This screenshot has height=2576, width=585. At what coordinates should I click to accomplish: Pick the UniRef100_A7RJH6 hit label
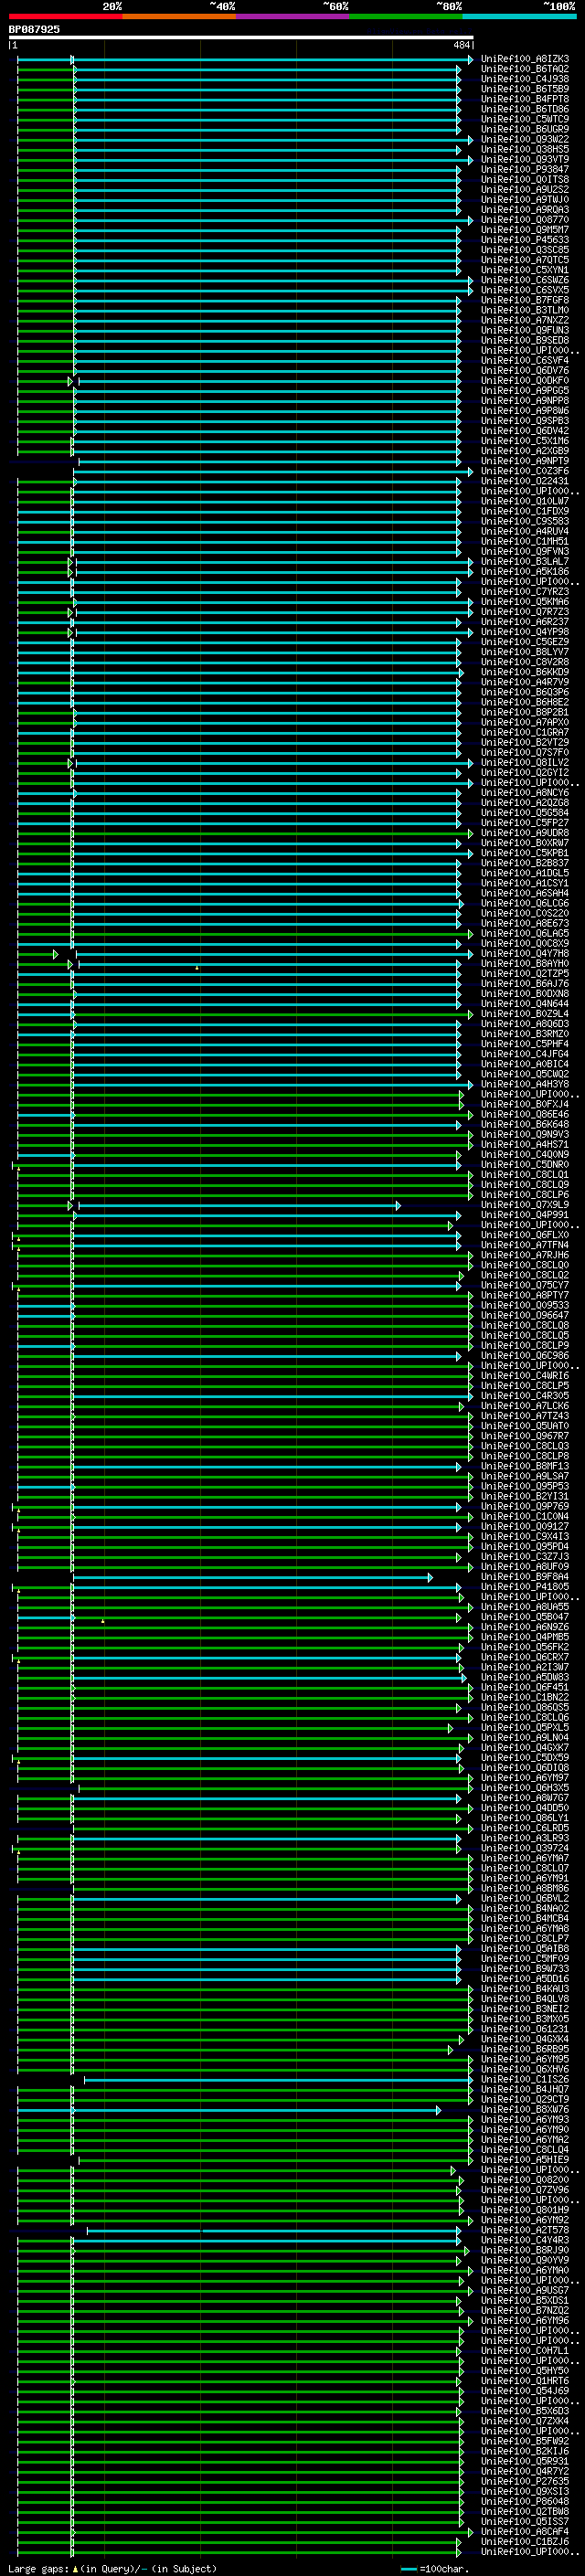(525, 1255)
